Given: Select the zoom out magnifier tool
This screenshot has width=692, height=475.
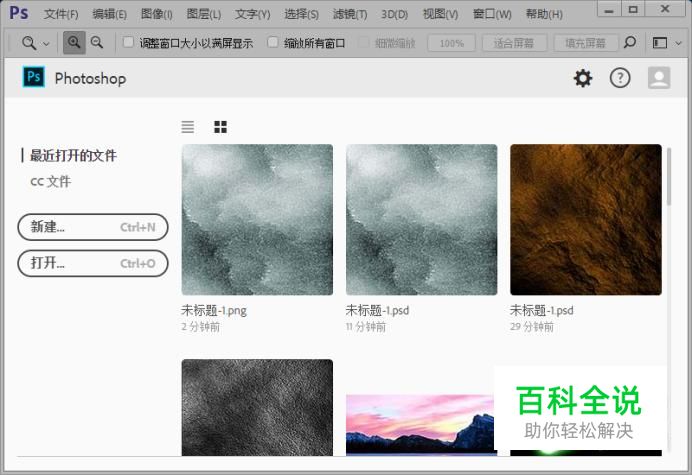Looking at the screenshot, I should (97, 43).
